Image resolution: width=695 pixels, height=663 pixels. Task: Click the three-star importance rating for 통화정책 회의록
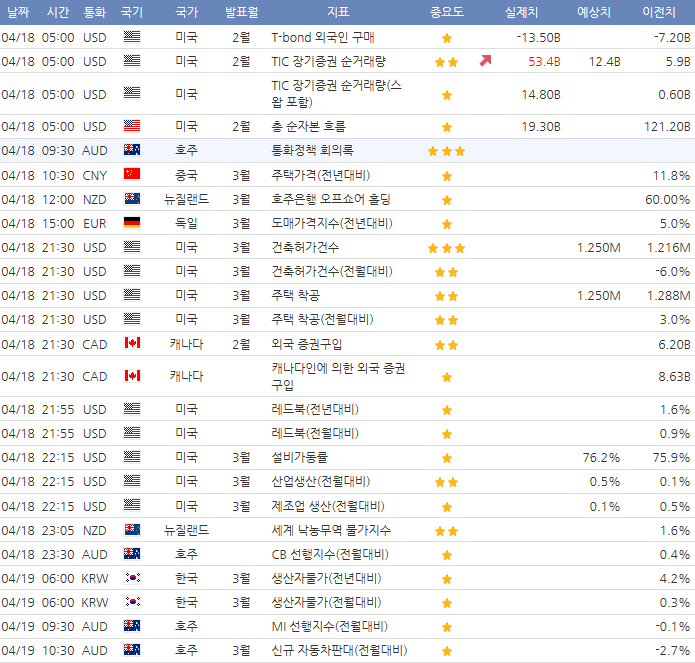(446, 151)
